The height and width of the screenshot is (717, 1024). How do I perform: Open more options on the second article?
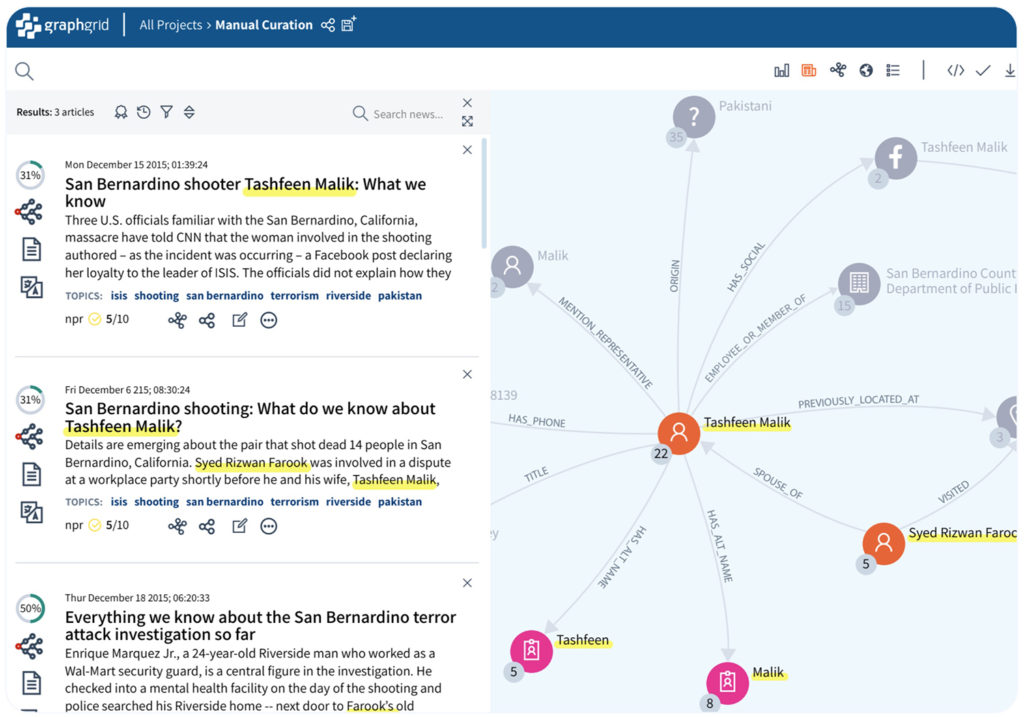click(268, 526)
